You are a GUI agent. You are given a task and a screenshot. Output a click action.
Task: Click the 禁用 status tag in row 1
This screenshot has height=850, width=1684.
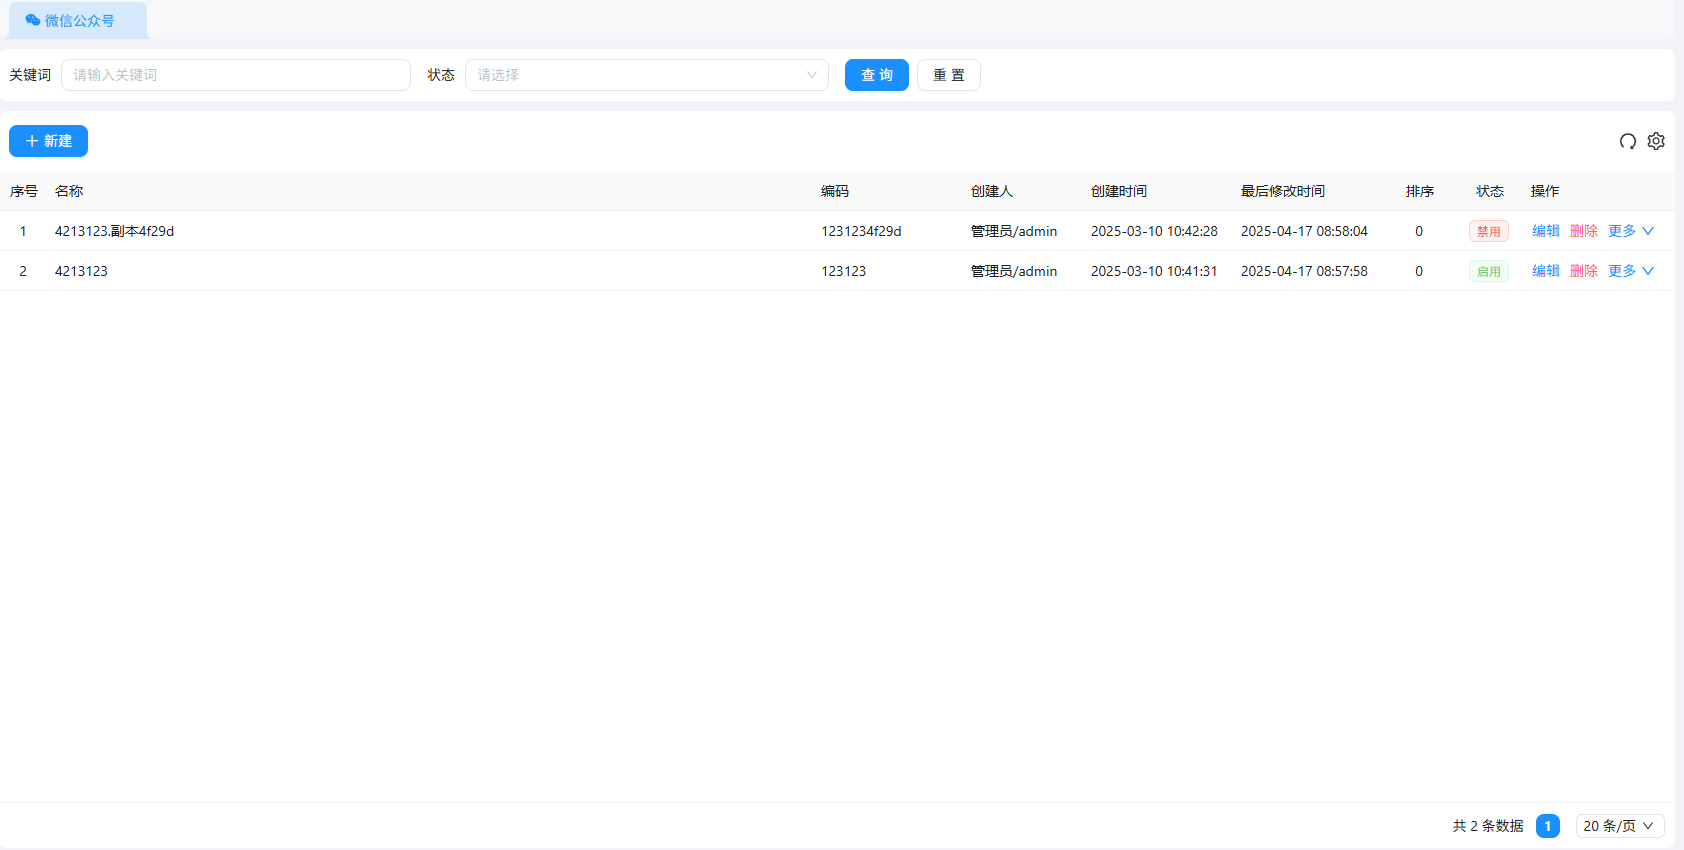[1488, 231]
